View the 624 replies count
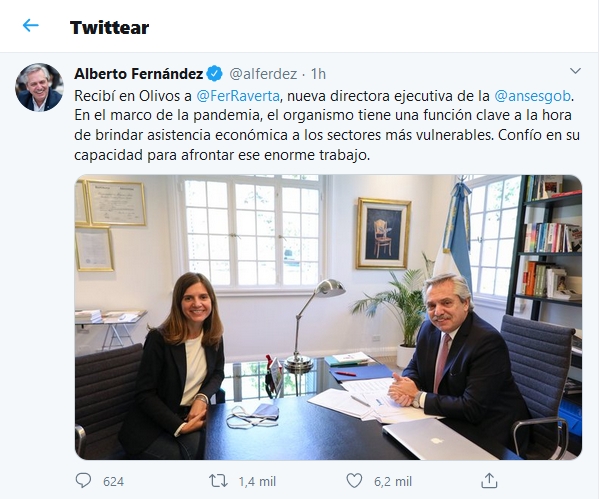Image resolution: width=604 pixels, height=499 pixels. [113, 481]
